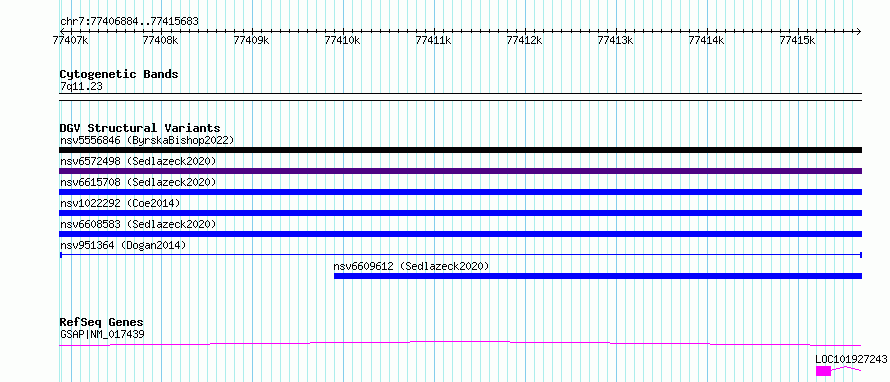The width and height of the screenshot is (890, 382).
Task: Click the nsv6608583 blue variant bar
Action: 460,234
